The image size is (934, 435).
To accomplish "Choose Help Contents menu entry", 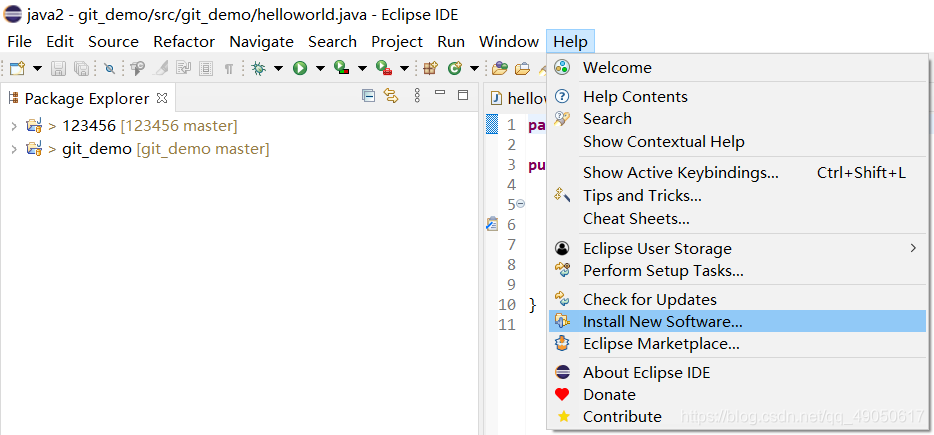I will 737,97.
